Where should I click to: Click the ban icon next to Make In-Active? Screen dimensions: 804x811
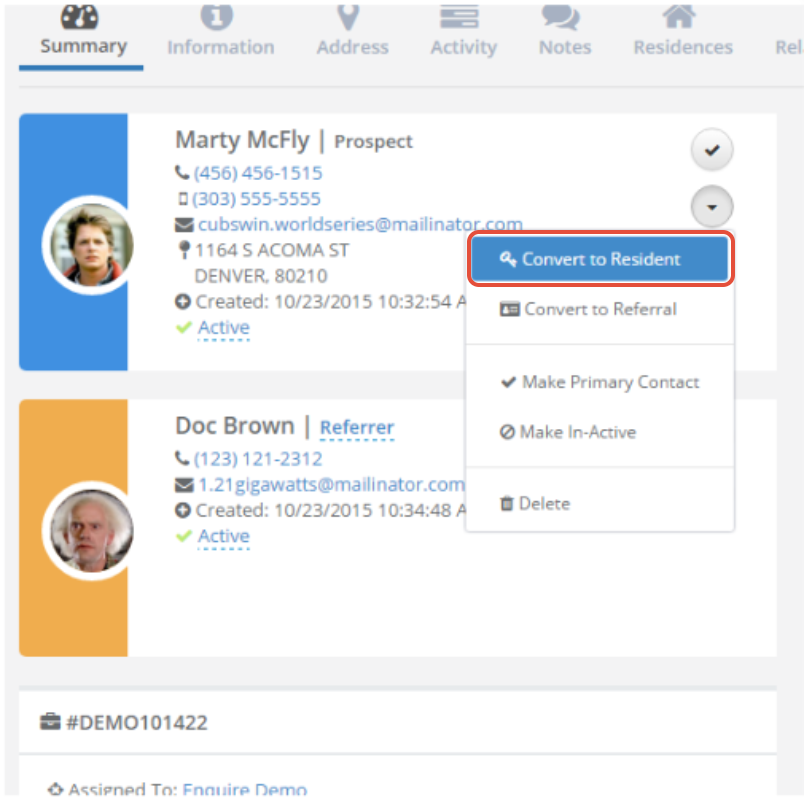(507, 432)
